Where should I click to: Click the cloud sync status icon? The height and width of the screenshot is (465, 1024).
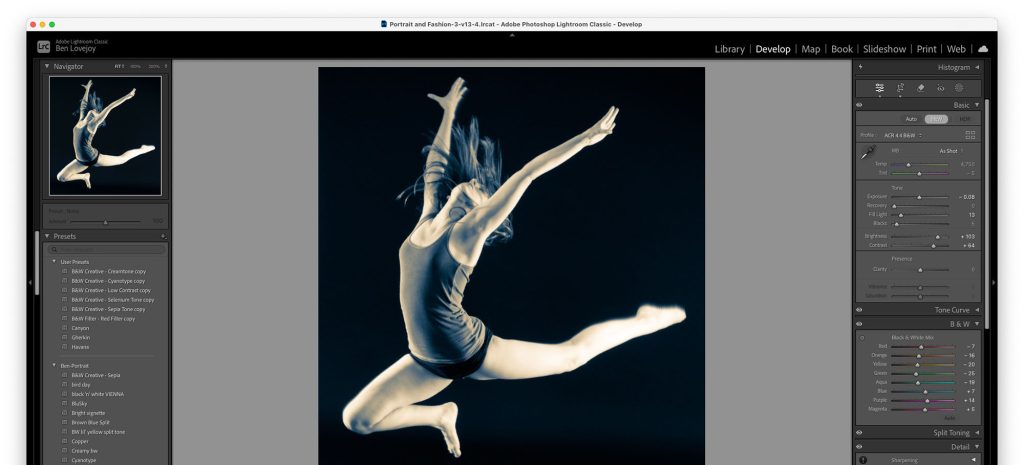coord(983,48)
